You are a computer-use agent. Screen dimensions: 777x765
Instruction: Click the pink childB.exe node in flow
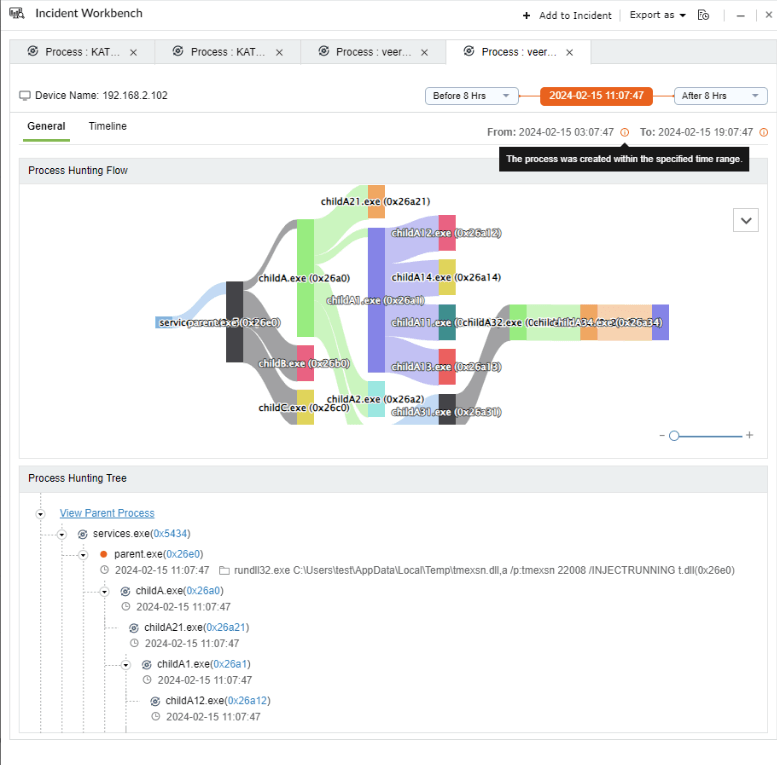305,363
